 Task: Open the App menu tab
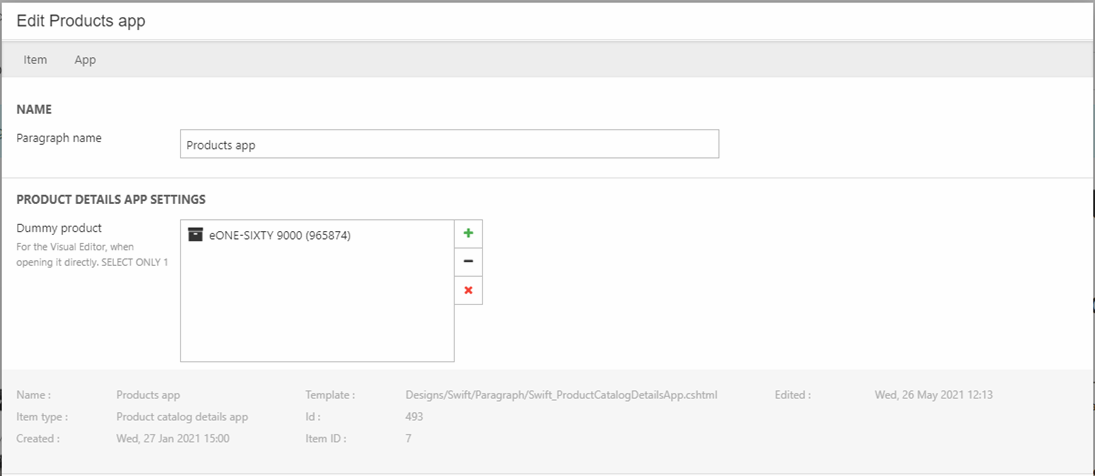tap(85, 60)
